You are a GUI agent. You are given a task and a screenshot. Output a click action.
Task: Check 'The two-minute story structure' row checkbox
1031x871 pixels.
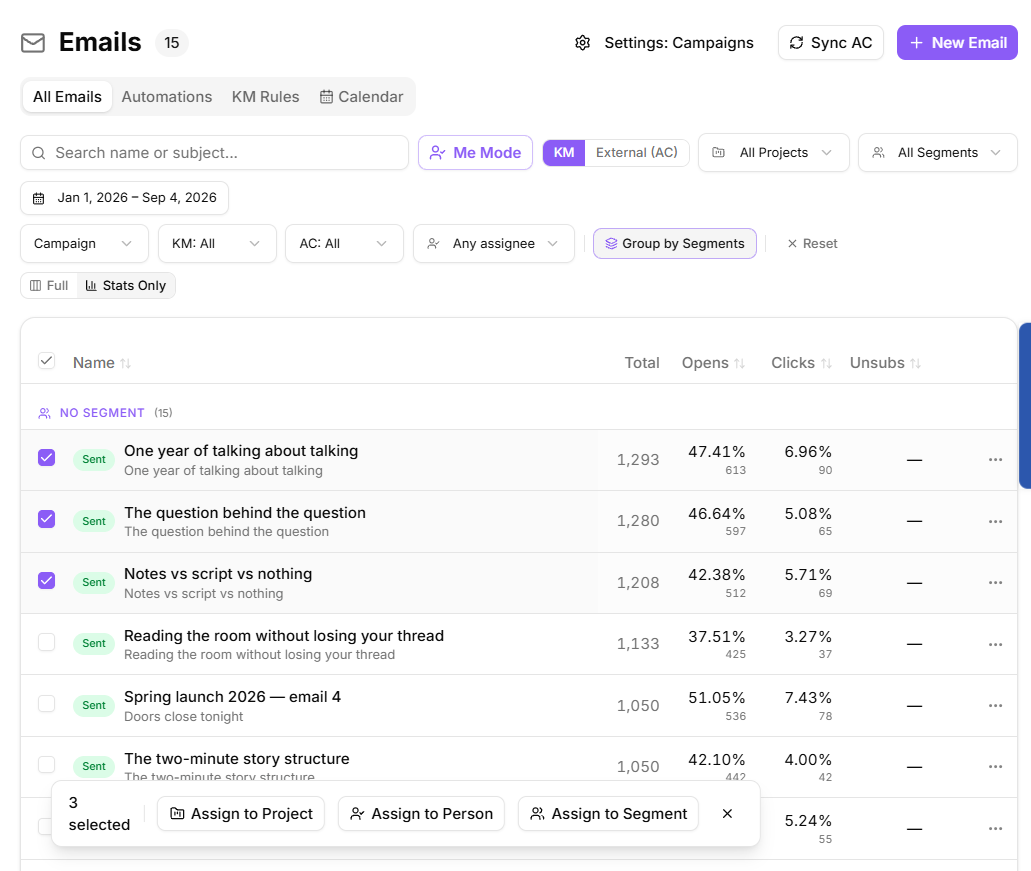pos(46,765)
